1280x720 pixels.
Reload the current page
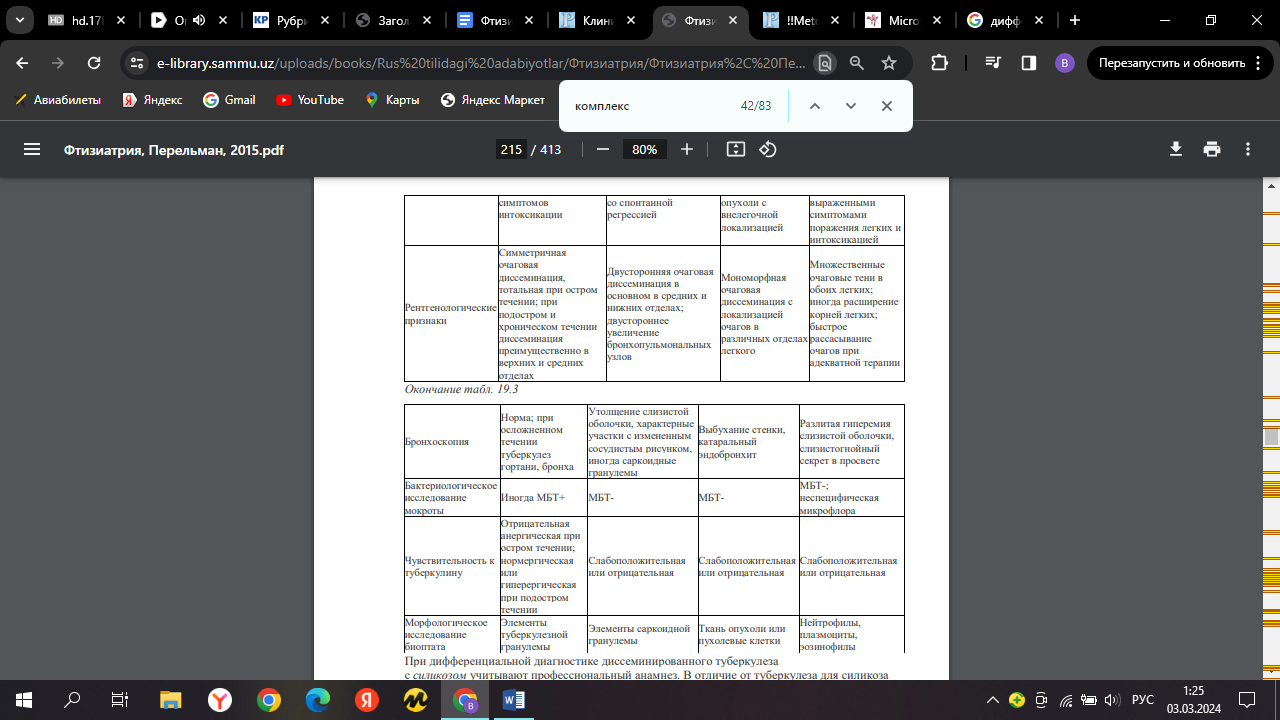(x=94, y=62)
